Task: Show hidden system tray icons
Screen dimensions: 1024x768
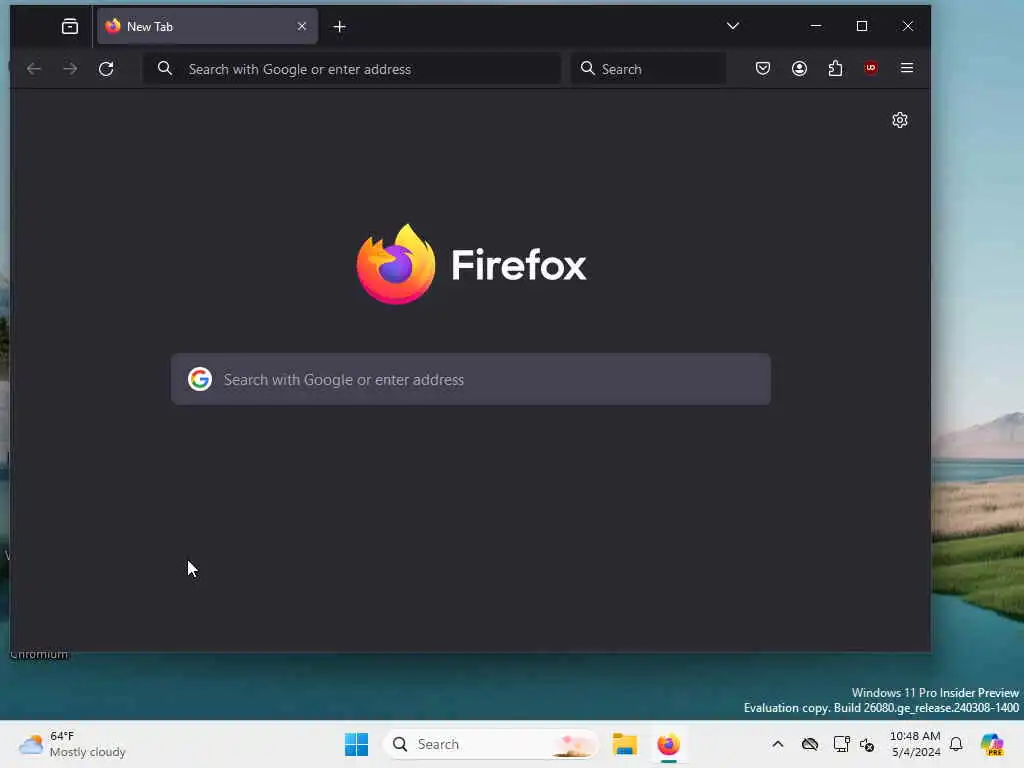Action: pyautogui.click(x=777, y=744)
